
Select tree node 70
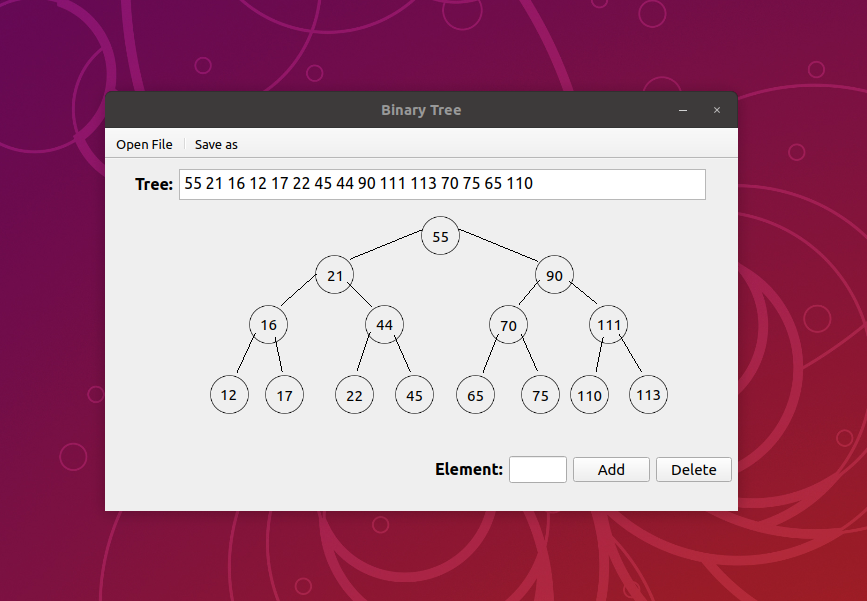tap(508, 325)
